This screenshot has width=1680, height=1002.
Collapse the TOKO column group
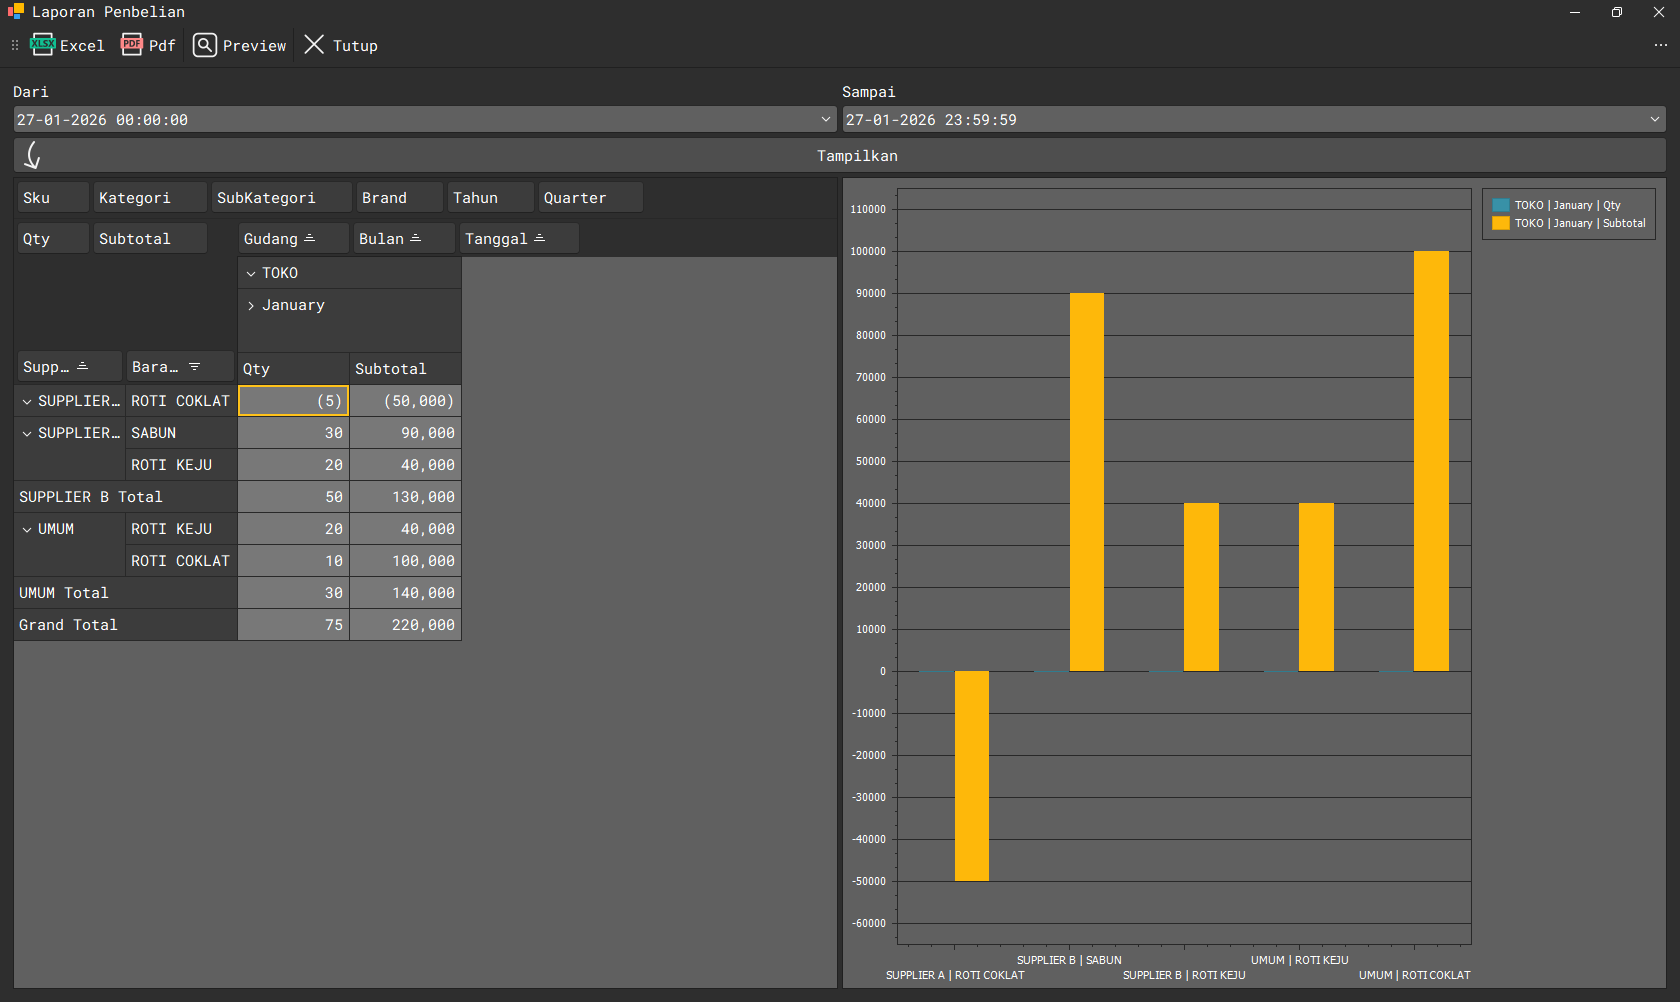point(251,274)
